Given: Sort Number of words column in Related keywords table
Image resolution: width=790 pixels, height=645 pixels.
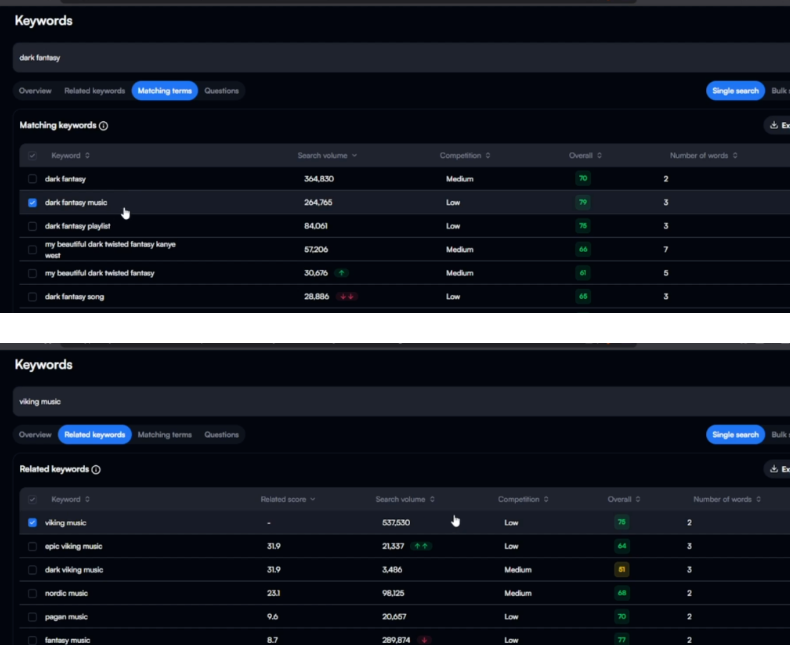Looking at the screenshot, I should pyautogui.click(x=726, y=499).
